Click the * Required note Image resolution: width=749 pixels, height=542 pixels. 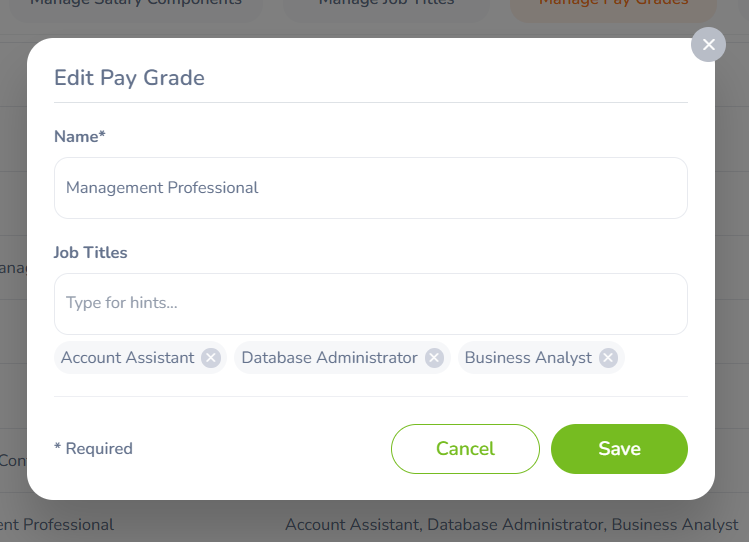click(x=93, y=448)
